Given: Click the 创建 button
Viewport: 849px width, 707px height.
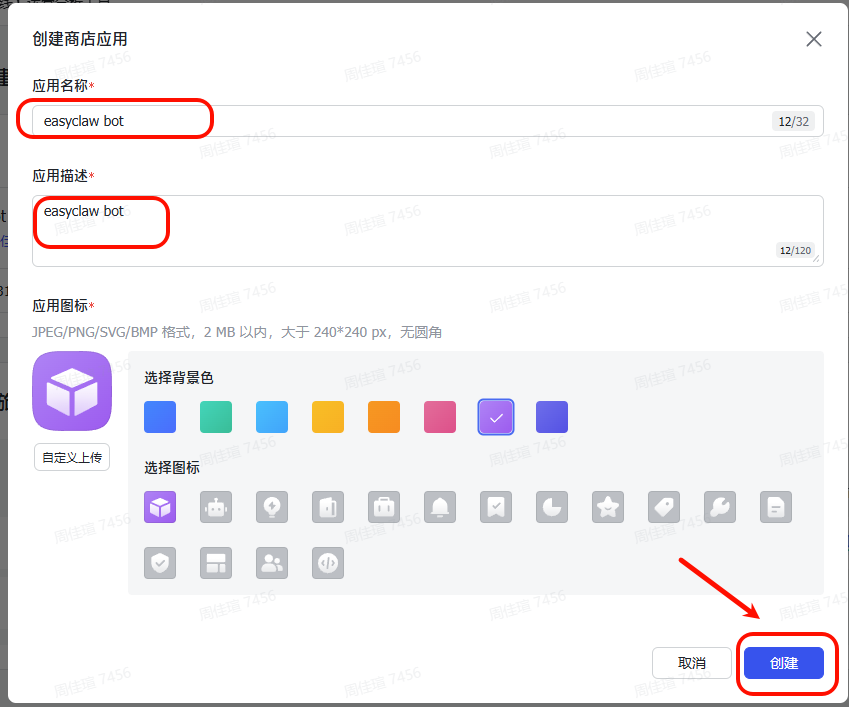Looking at the screenshot, I should point(783,663).
